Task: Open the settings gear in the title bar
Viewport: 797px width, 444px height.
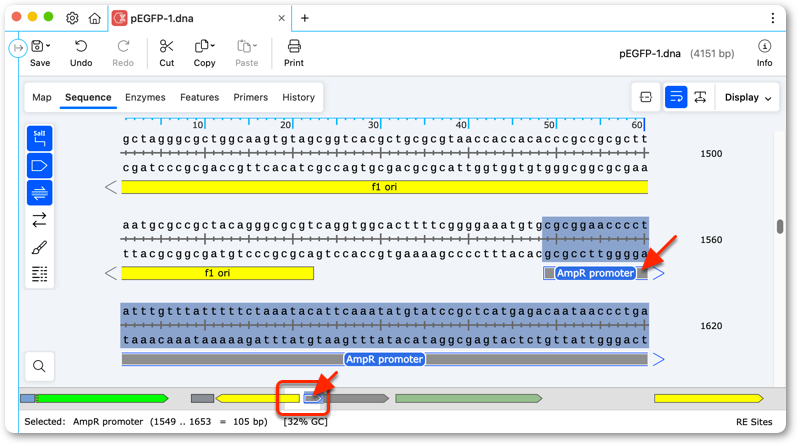Action: tap(72, 18)
